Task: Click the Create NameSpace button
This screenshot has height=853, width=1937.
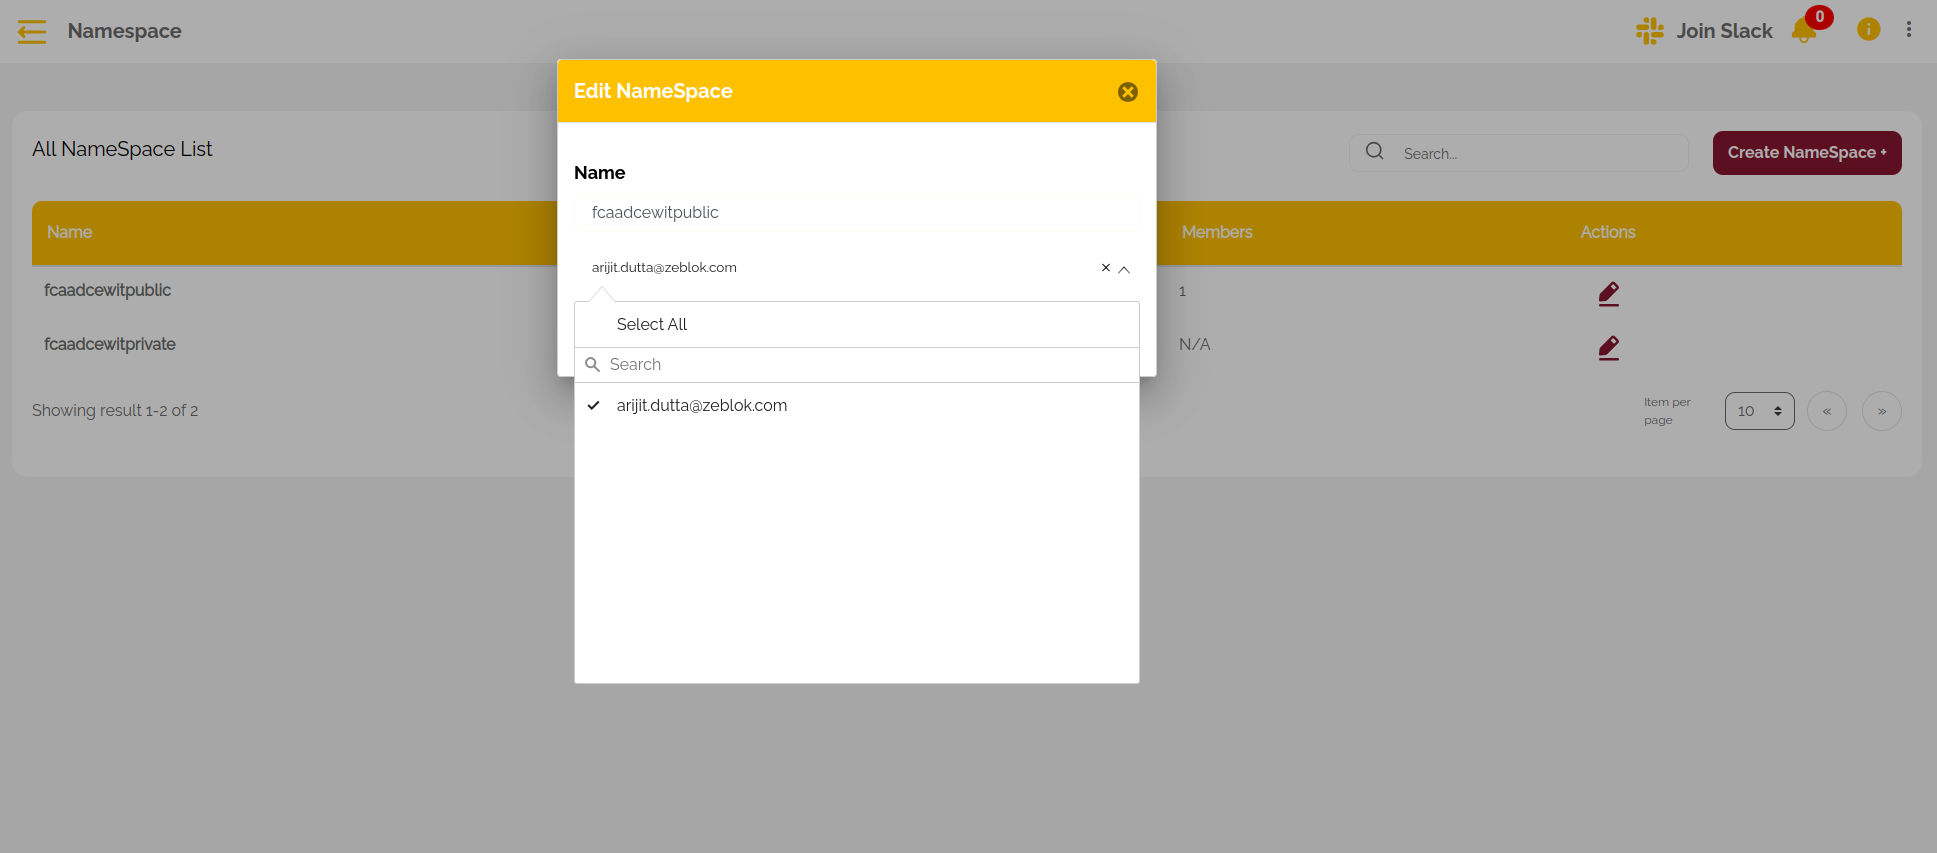Action: 1807,153
